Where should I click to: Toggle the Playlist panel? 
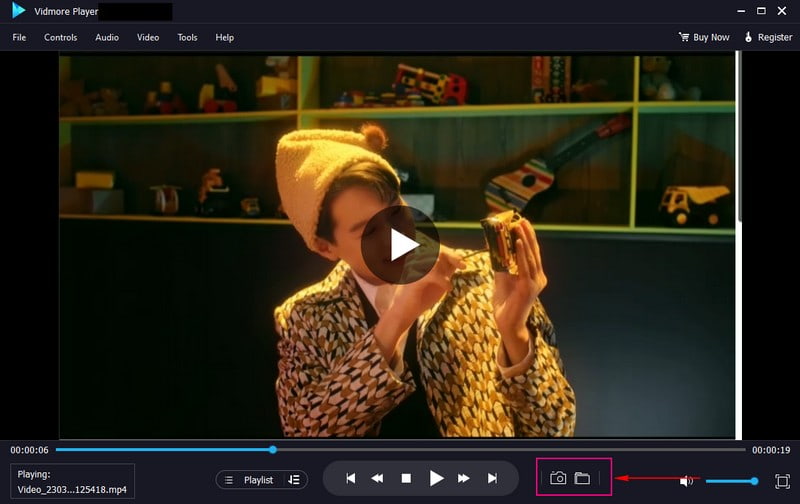click(250, 480)
